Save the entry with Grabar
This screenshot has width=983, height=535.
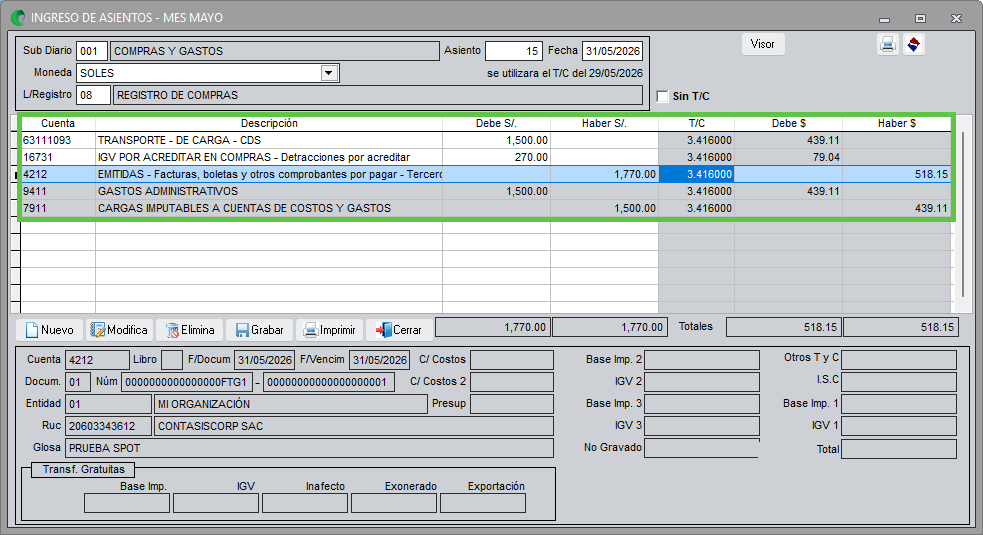coord(259,330)
